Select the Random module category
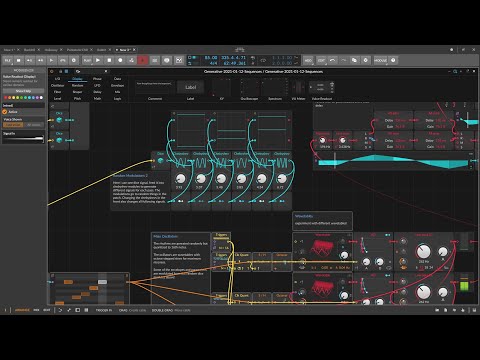The image size is (480, 360). click(x=77, y=85)
